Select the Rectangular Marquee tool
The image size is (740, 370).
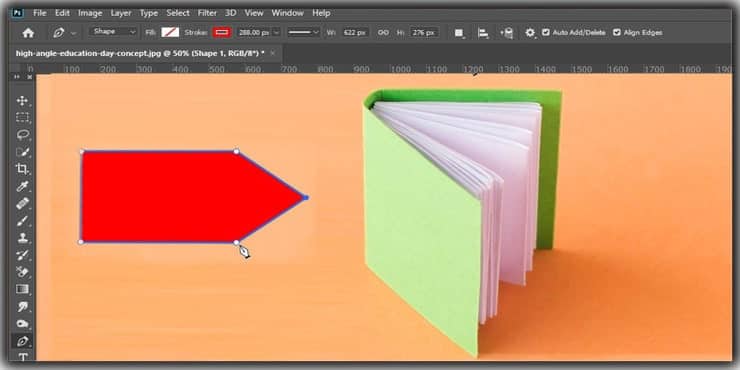(22, 118)
